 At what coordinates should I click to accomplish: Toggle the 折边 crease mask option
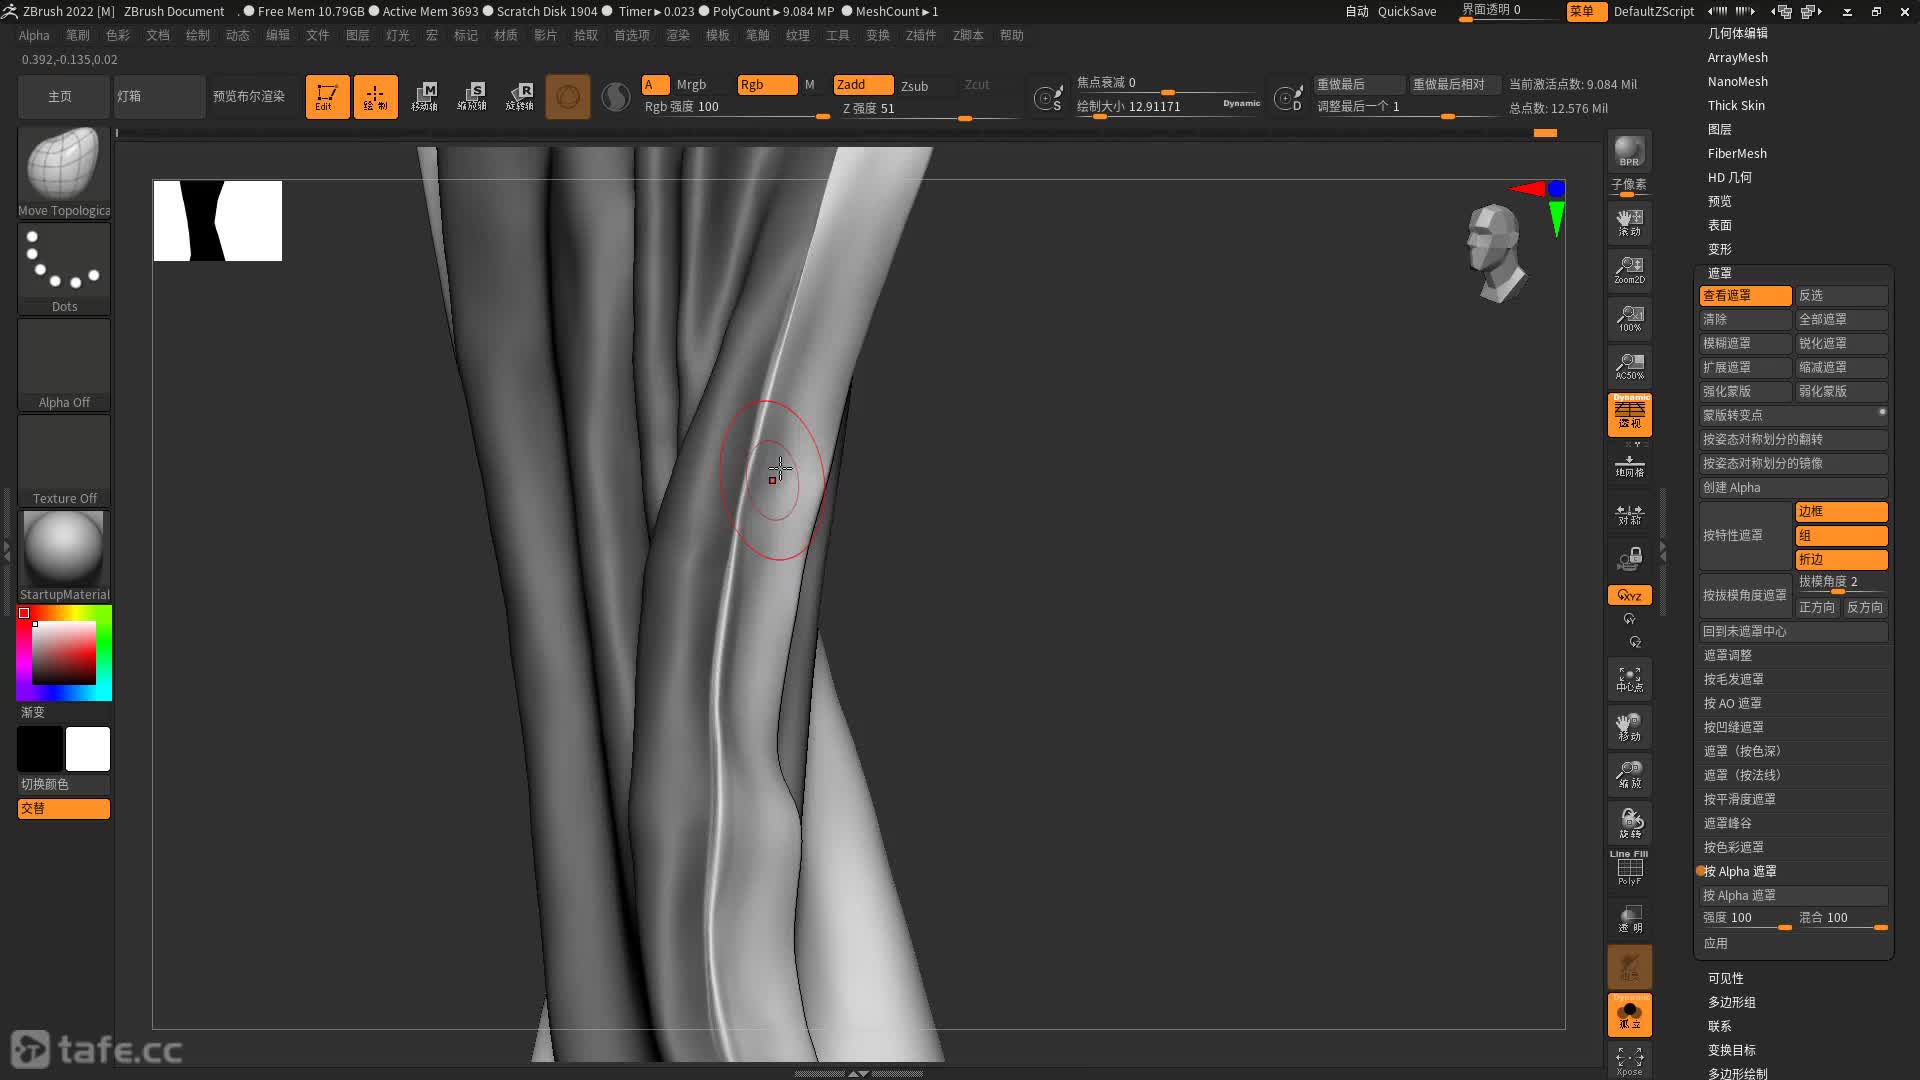[1841, 560]
